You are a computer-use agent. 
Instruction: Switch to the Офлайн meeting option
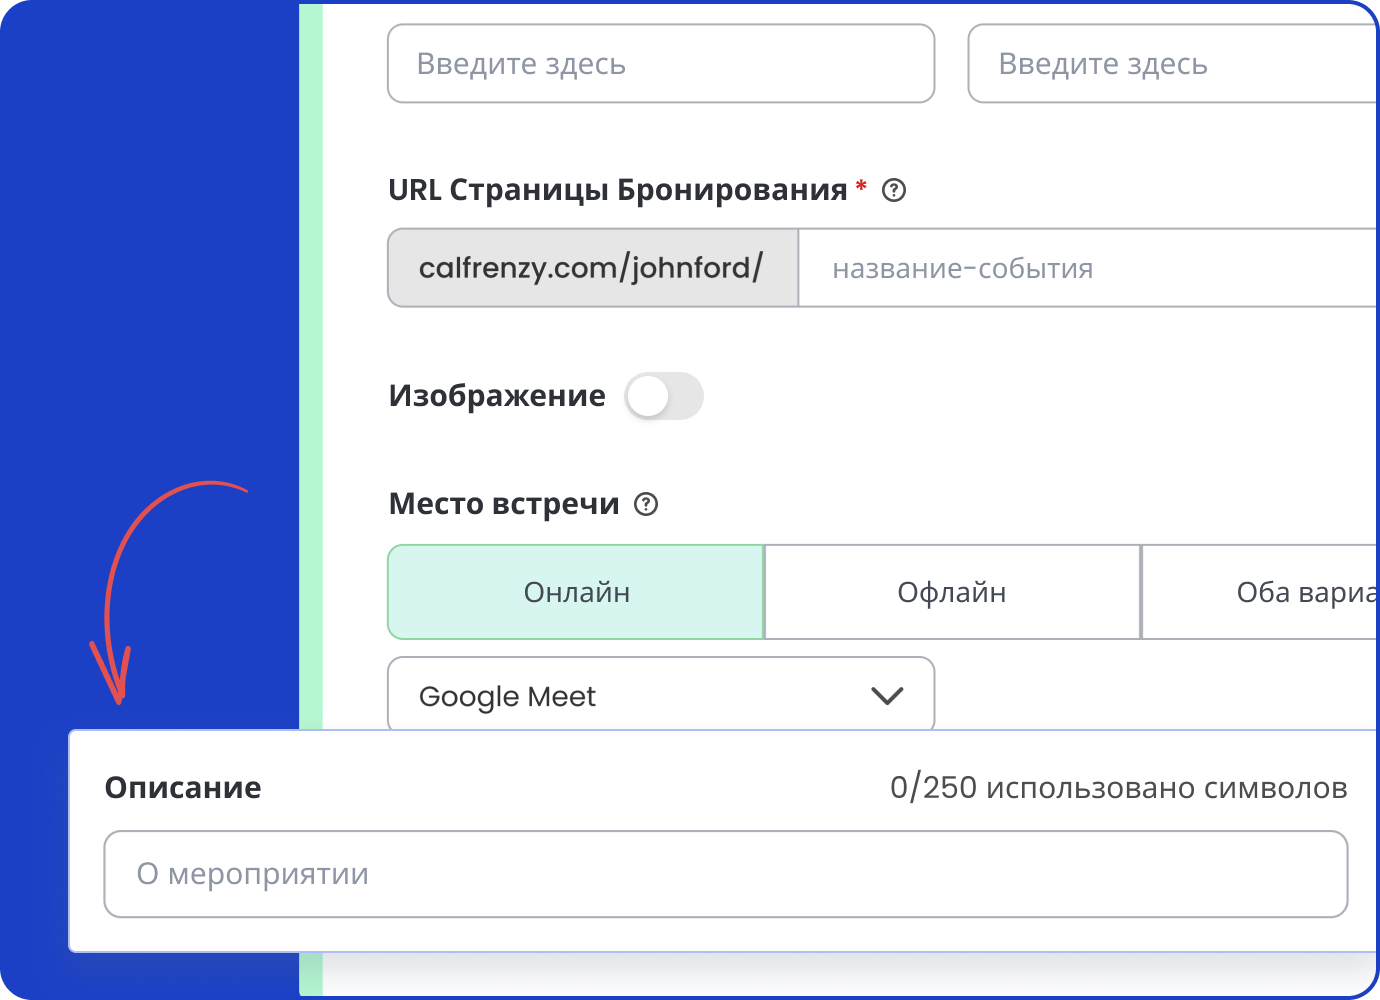pos(952,592)
